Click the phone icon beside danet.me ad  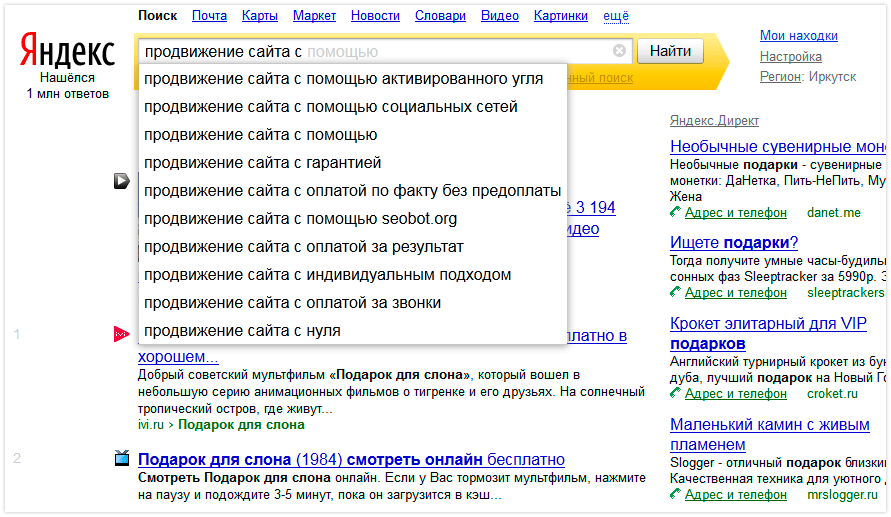pyautogui.click(x=675, y=212)
